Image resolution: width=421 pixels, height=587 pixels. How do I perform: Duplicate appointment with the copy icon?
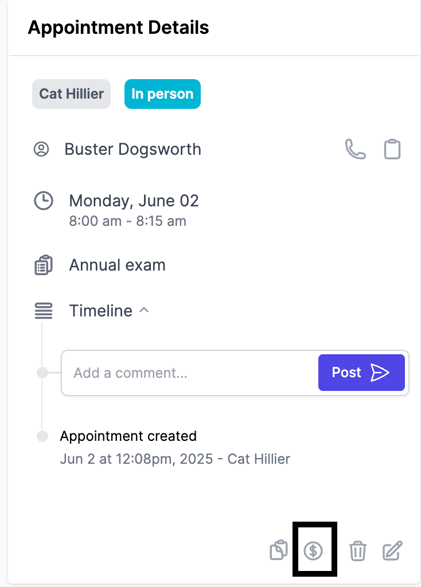[279, 550]
